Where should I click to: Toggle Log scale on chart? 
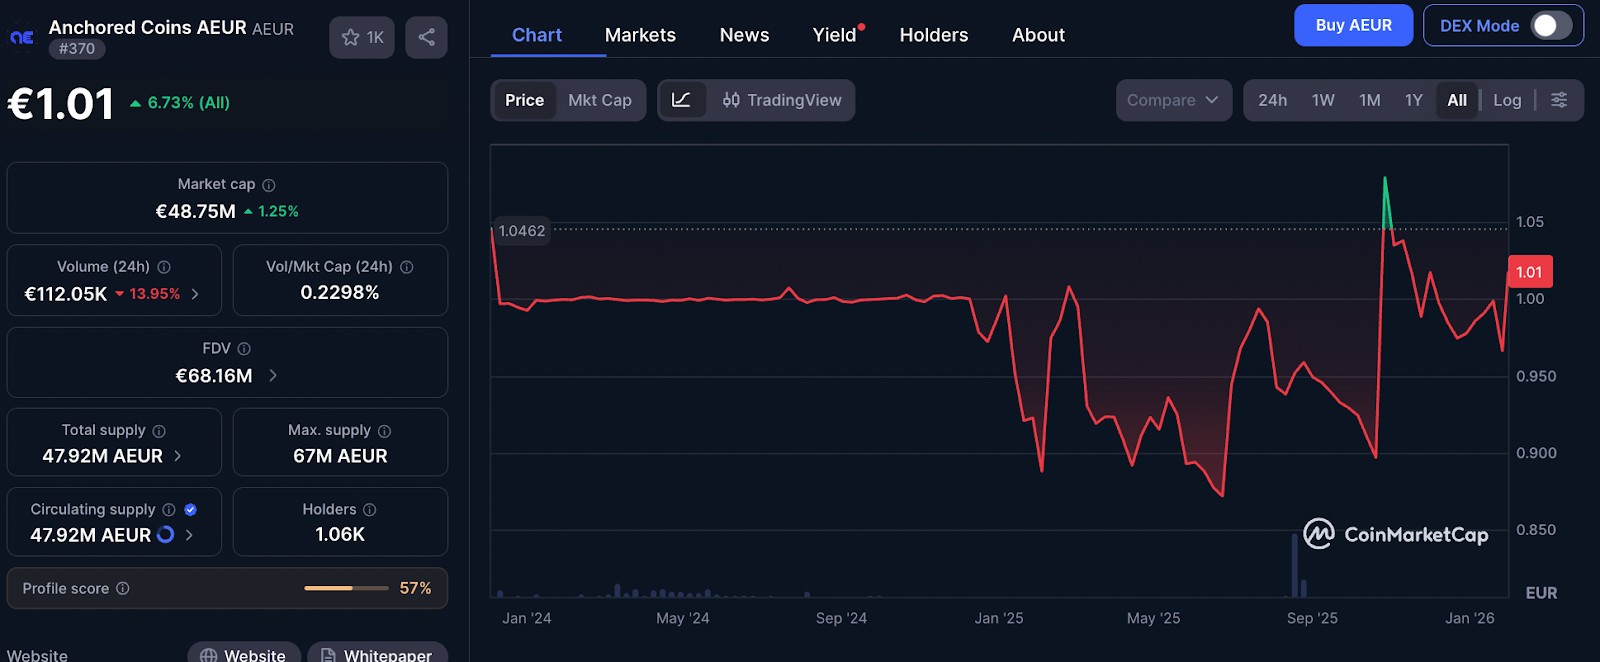tap(1507, 100)
